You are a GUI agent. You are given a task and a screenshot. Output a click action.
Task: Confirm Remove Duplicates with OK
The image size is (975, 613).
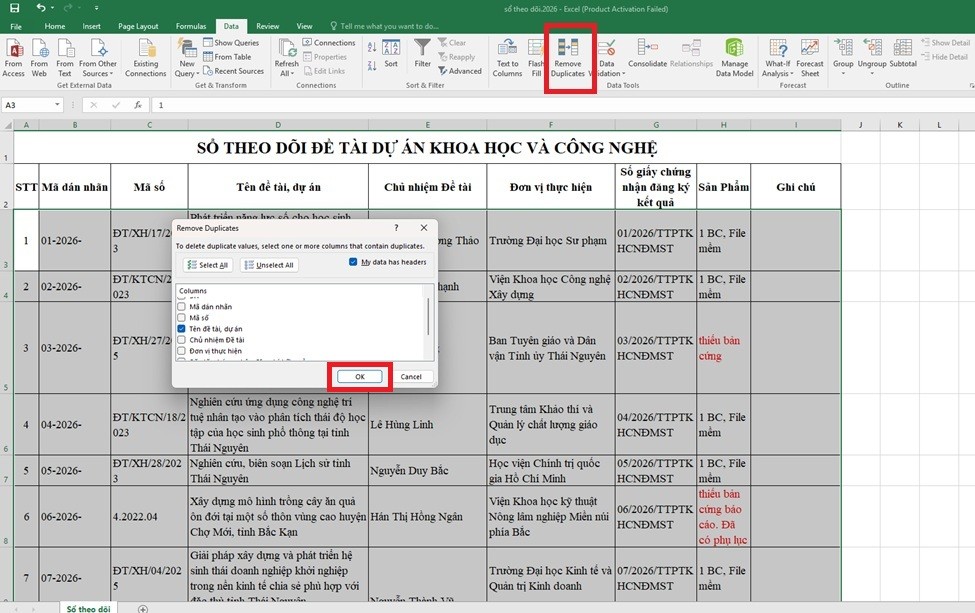click(360, 377)
